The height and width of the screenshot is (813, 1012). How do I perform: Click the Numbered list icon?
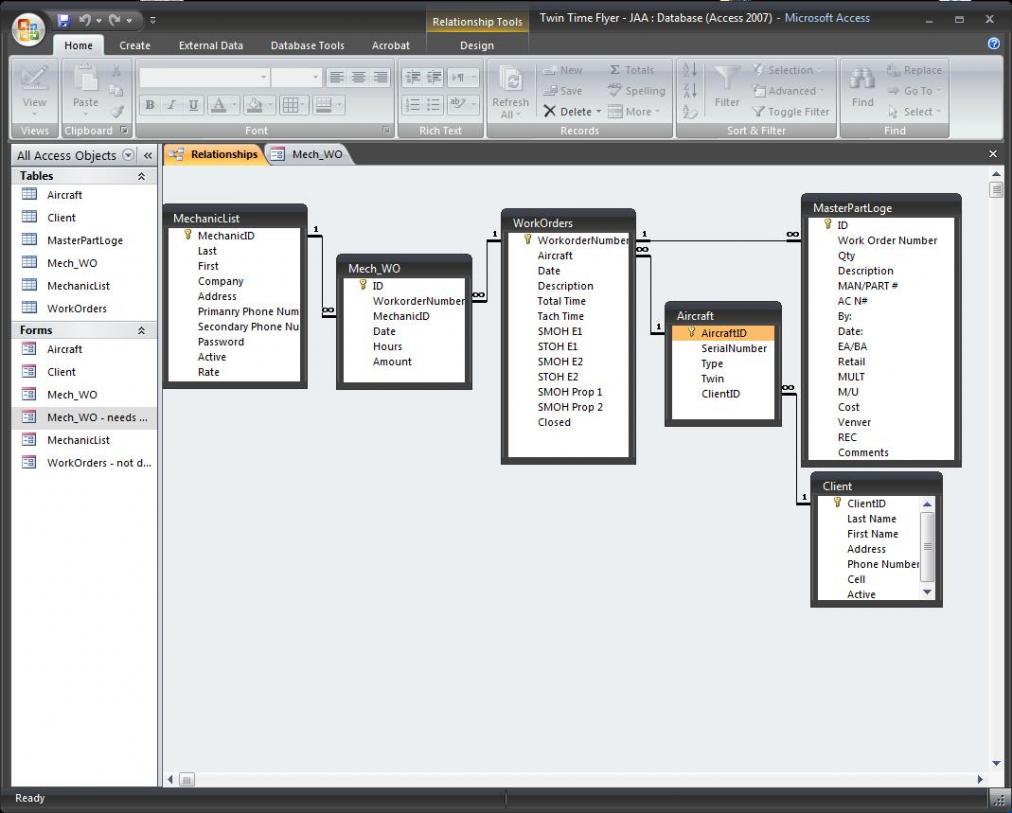412,105
